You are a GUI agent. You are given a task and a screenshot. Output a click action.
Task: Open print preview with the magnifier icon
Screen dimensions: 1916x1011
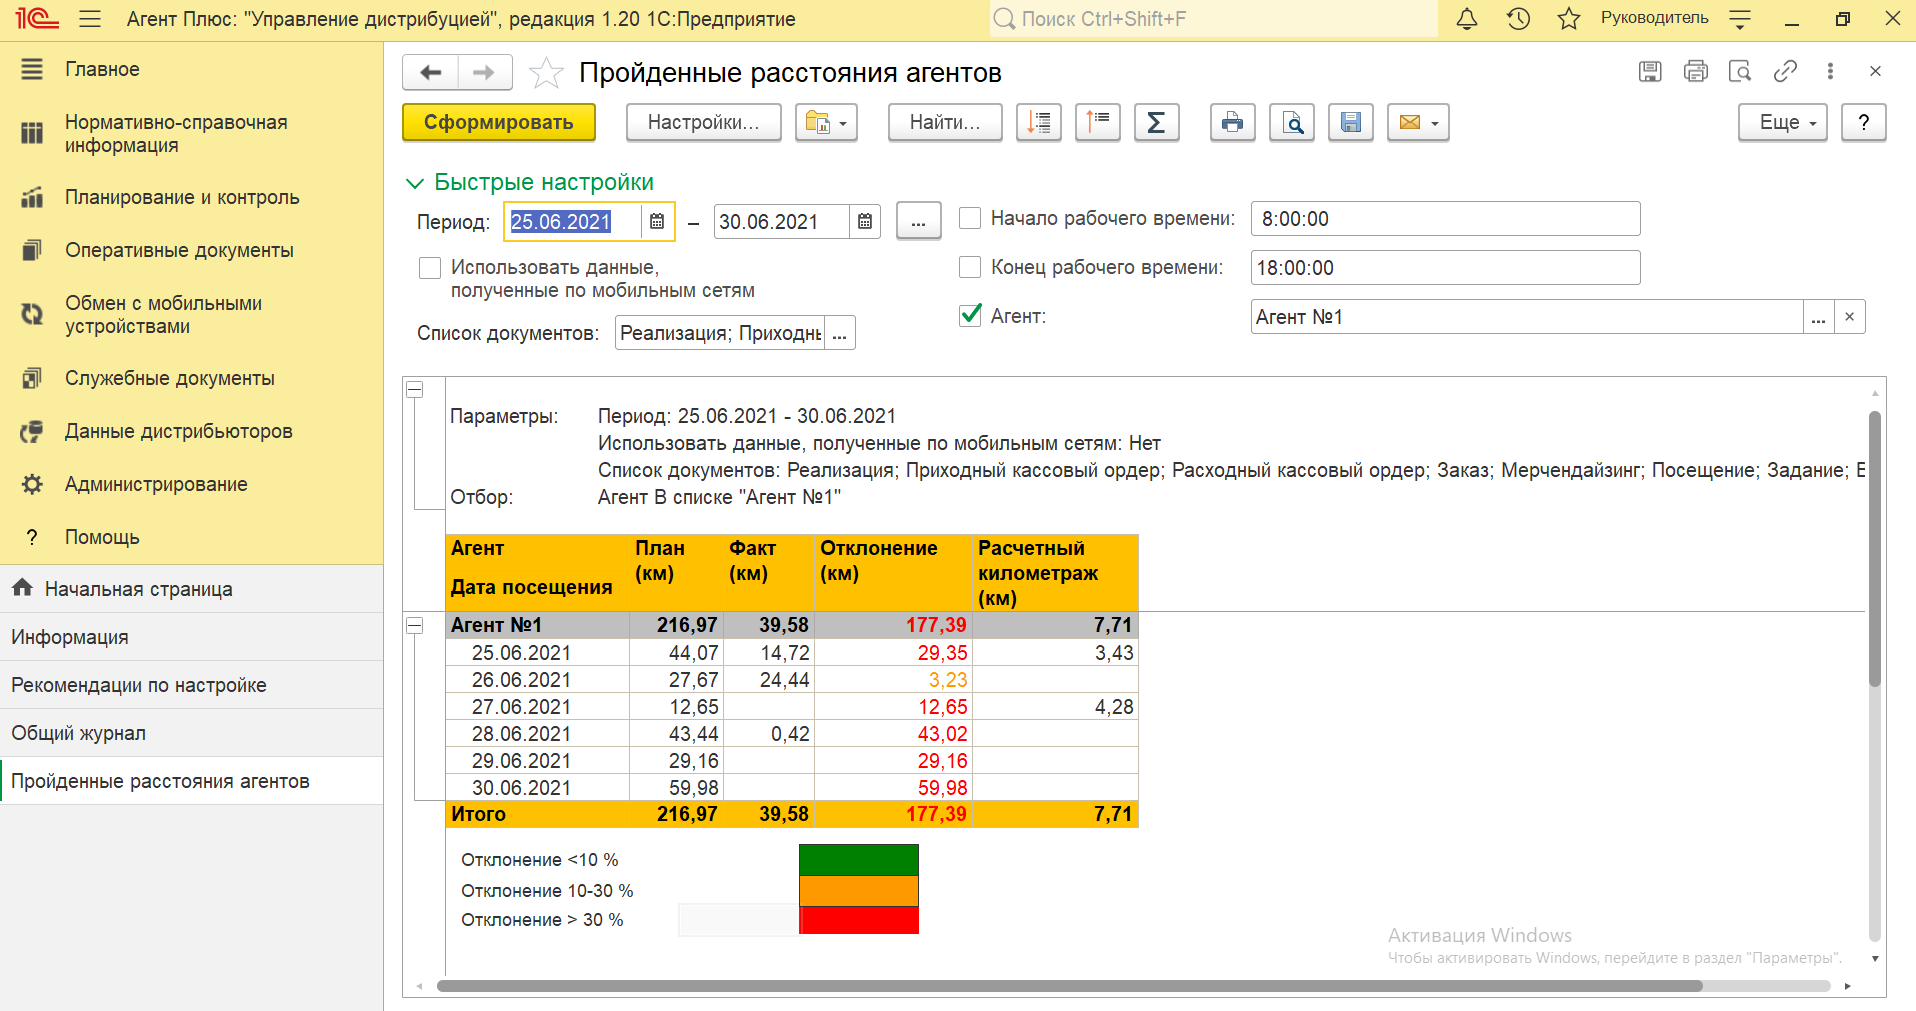click(x=1292, y=123)
